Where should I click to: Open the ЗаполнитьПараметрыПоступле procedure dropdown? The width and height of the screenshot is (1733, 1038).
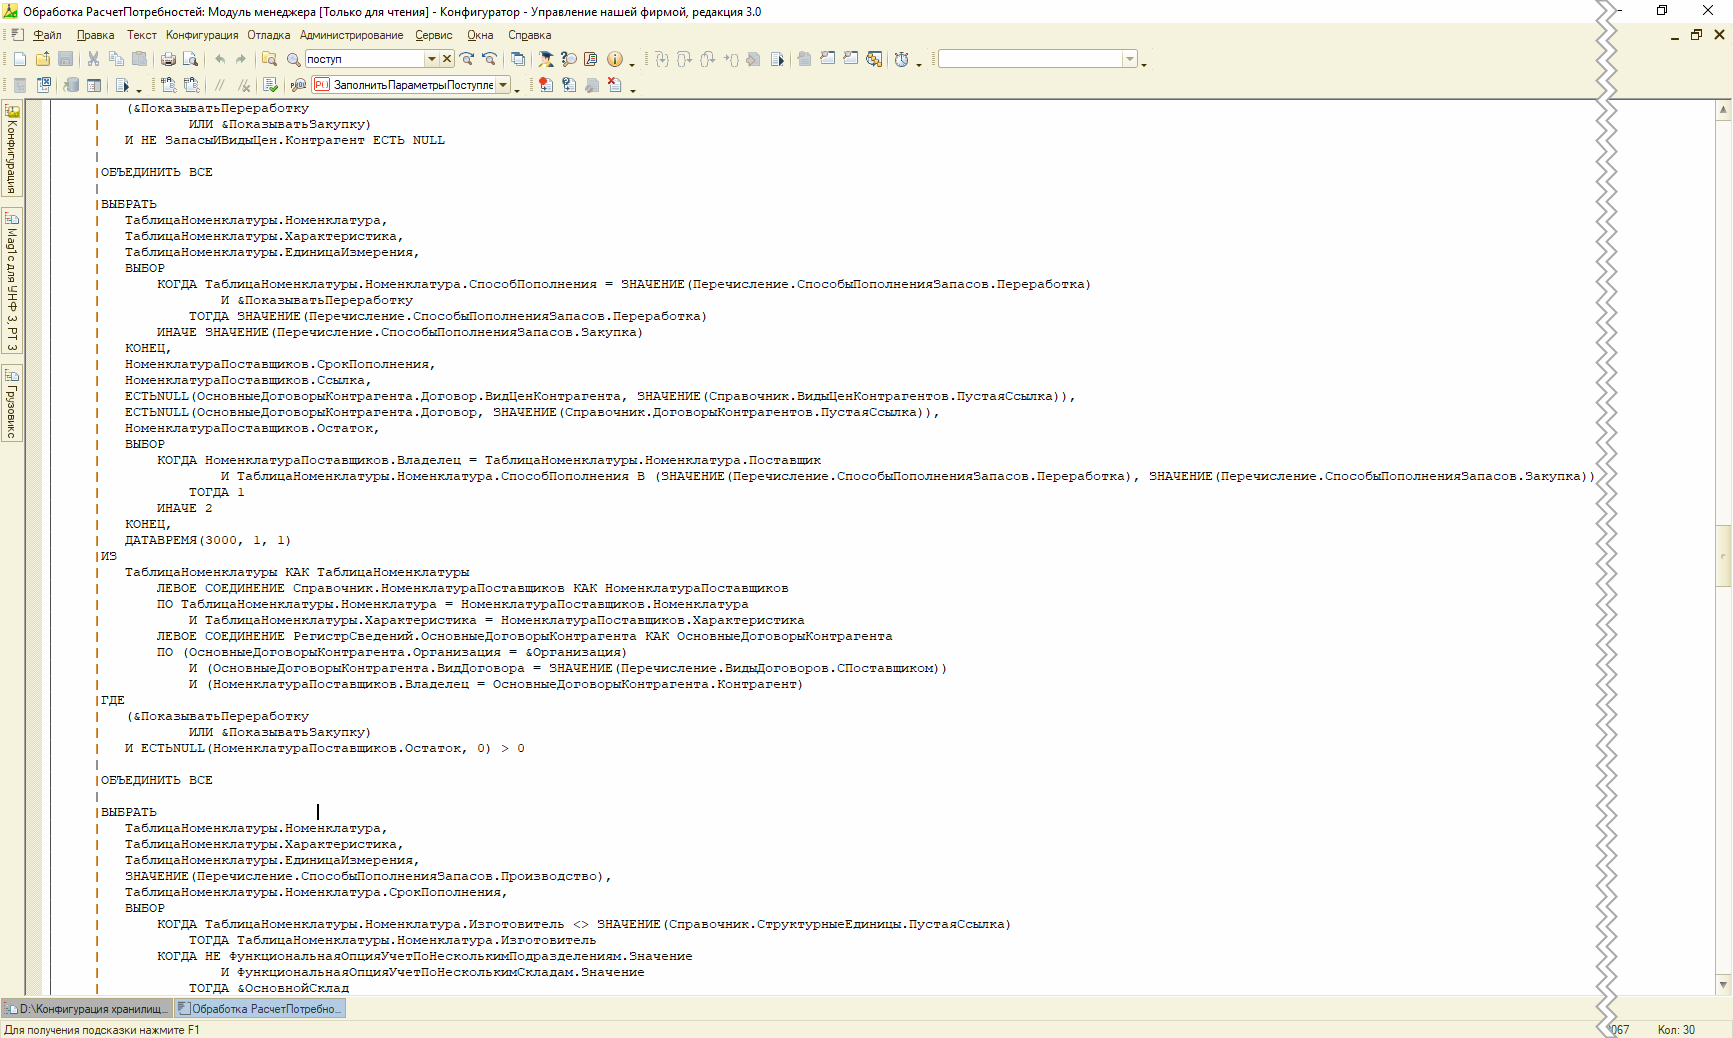tap(503, 86)
